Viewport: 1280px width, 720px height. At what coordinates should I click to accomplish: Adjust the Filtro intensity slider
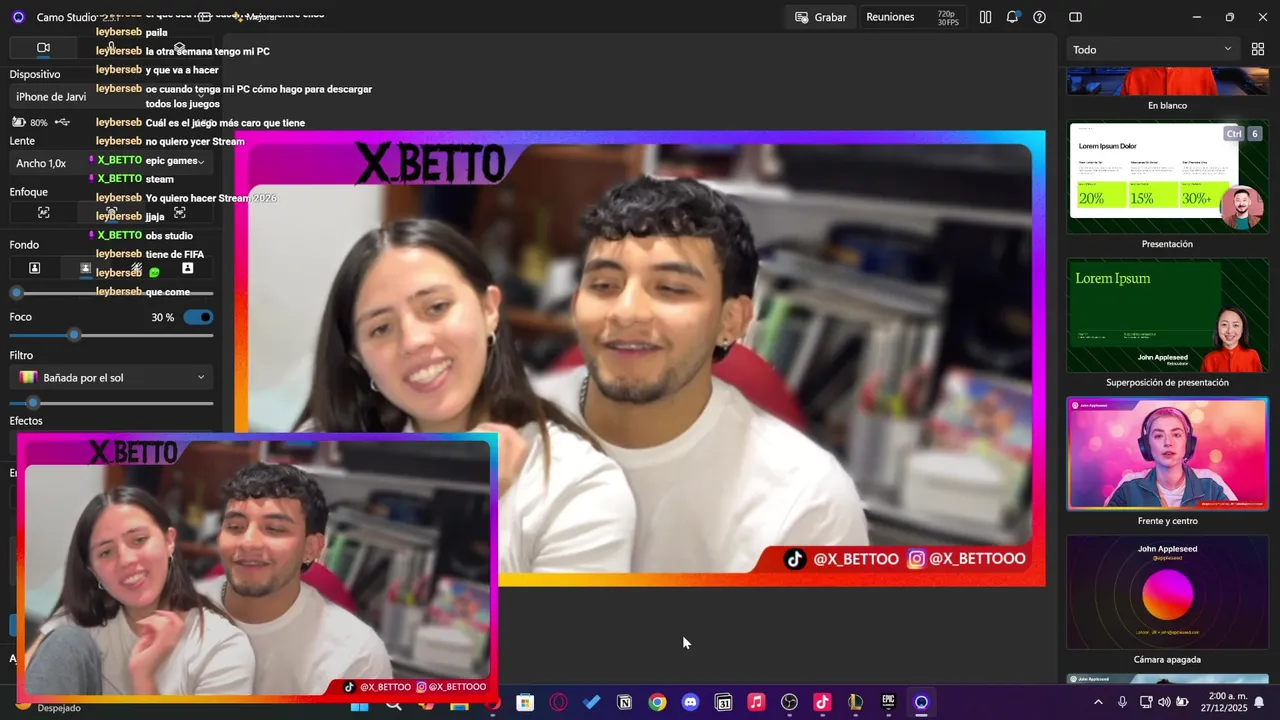111,403
